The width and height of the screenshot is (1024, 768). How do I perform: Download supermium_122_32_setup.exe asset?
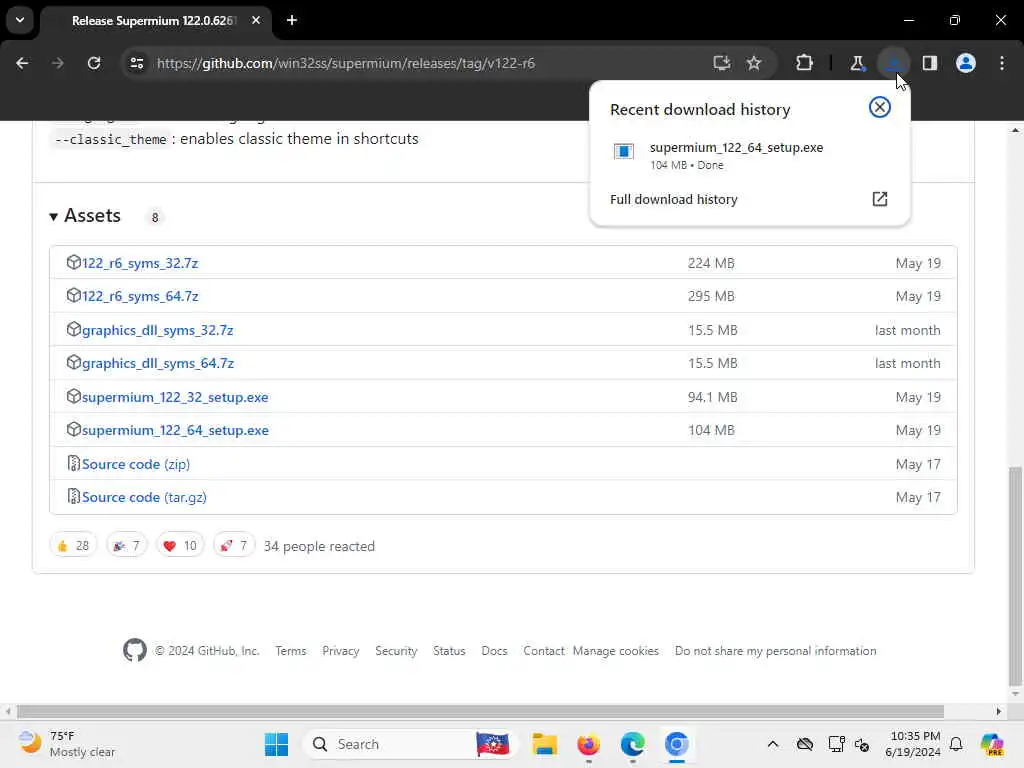(x=175, y=397)
